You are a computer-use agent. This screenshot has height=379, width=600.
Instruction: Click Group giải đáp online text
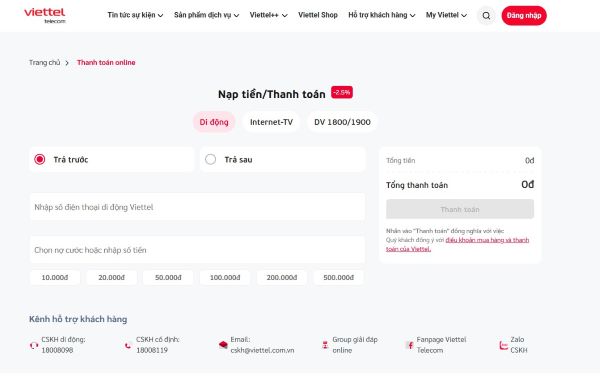click(x=355, y=345)
